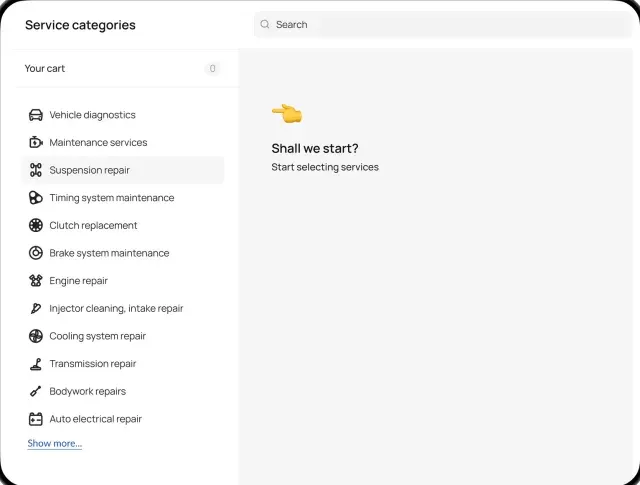Open the Cooling system repair category label
Image resolution: width=640 pixels, height=485 pixels.
coord(98,336)
